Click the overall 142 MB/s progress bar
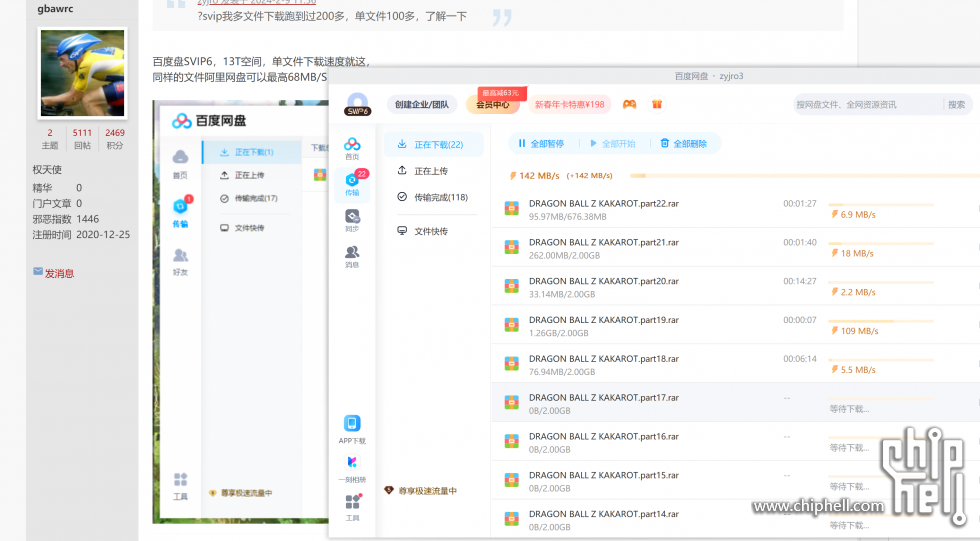This screenshot has height=541, width=980. coord(804,176)
